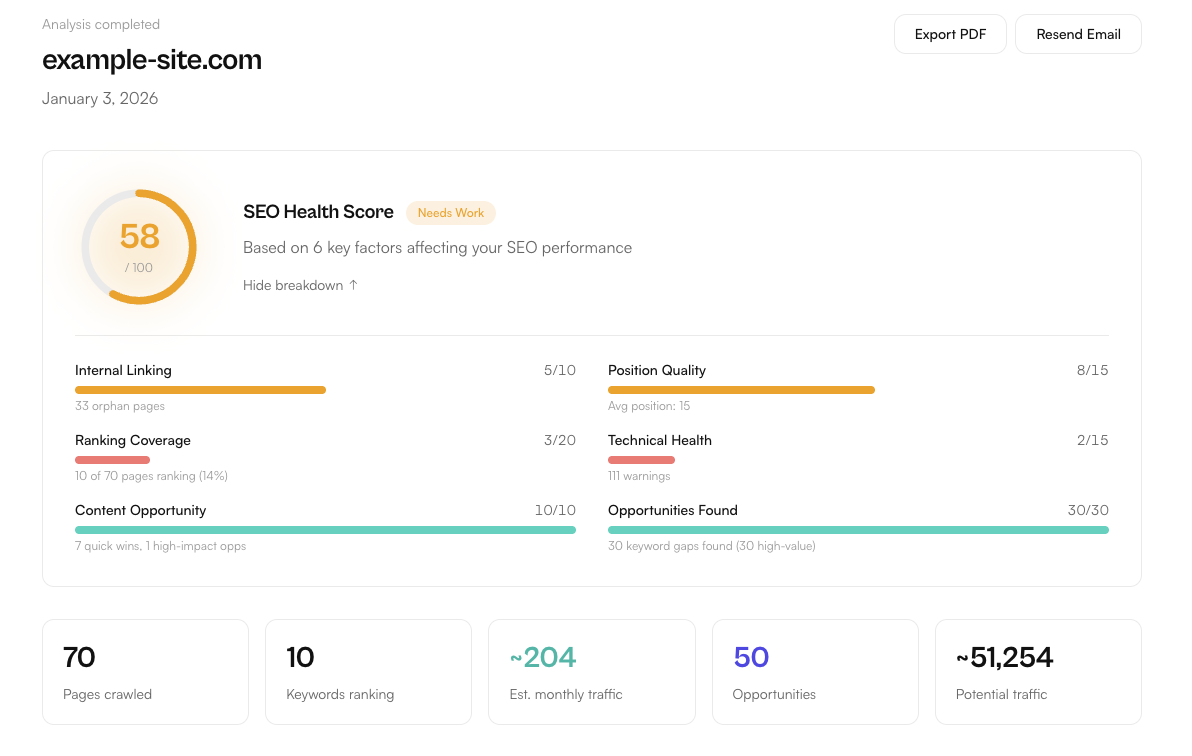Select the Needs Work status badge

pyautogui.click(x=451, y=212)
